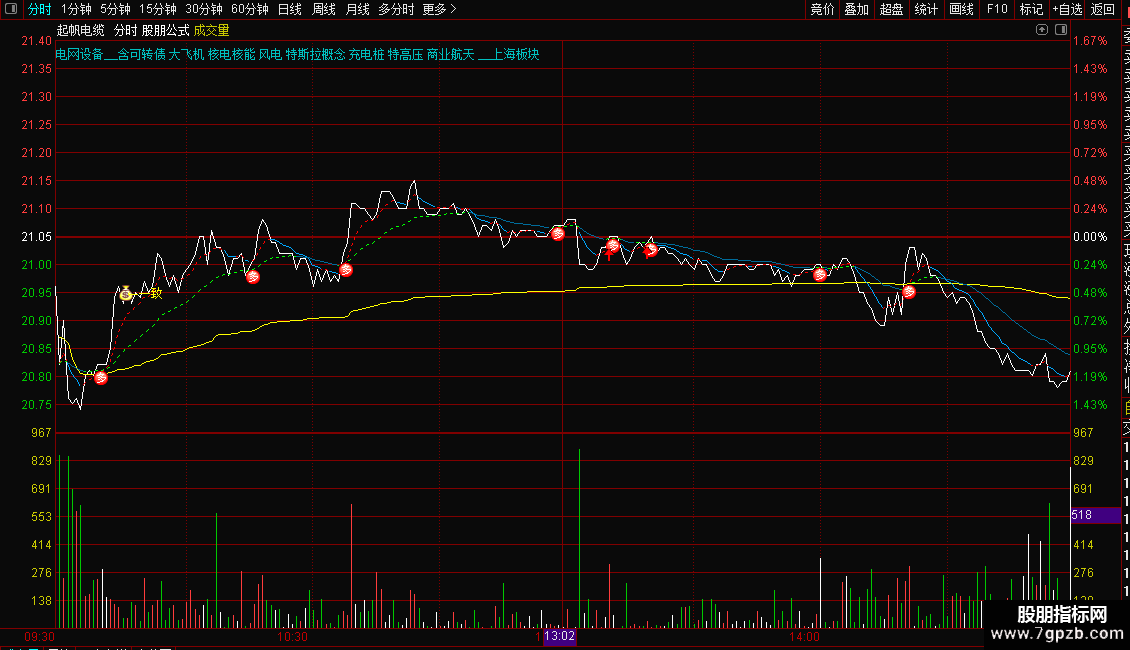This screenshot has height=650, width=1130.
Task: Expand the 更多 periods menu
Action: point(440,9)
